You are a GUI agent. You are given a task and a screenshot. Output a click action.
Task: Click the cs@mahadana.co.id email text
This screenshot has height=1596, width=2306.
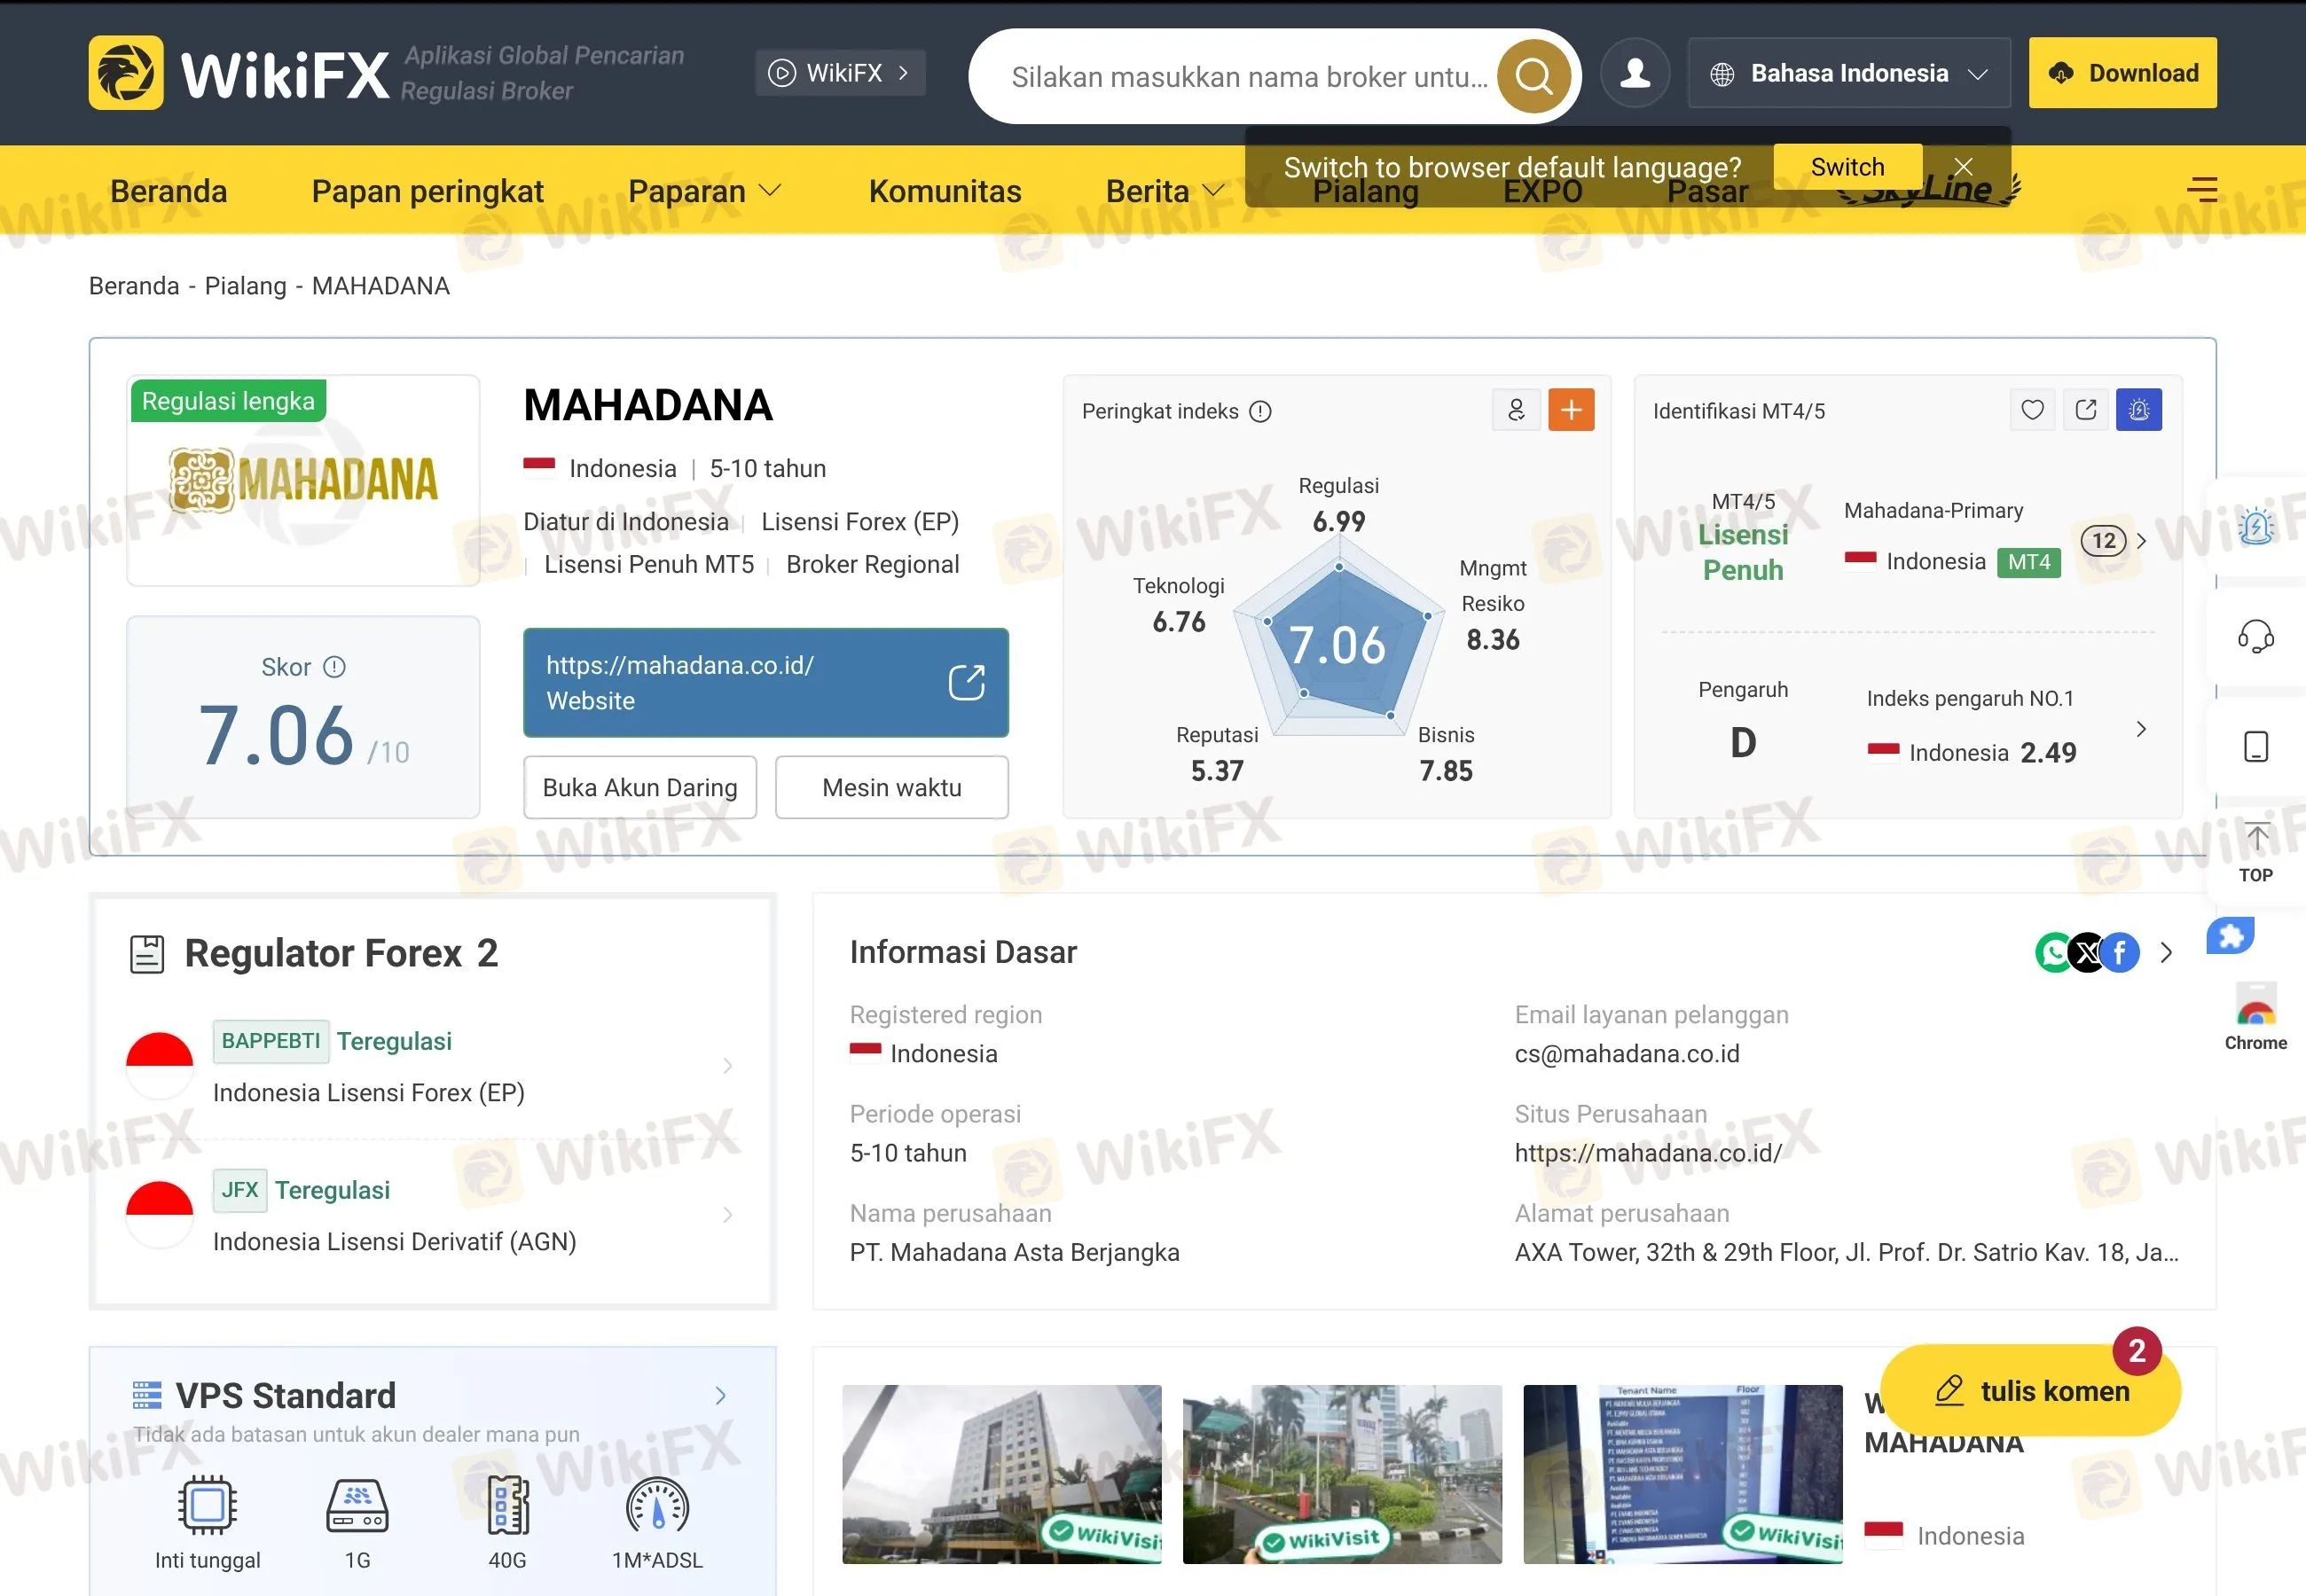(1627, 1054)
